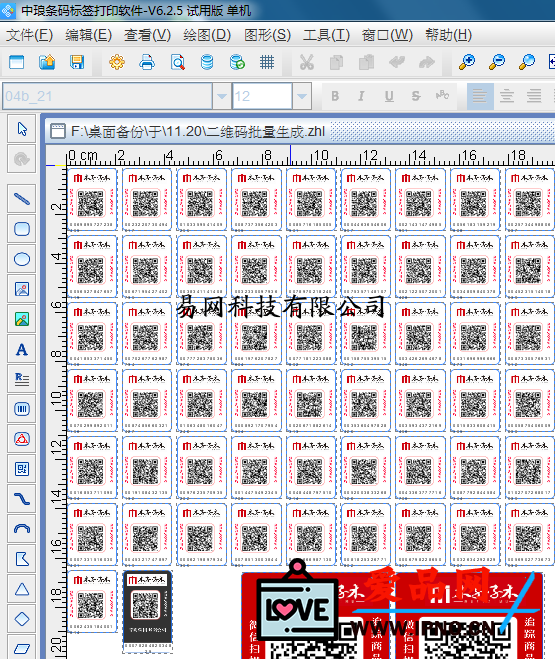Select the arc drawing tool
The image size is (555, 659).
[22, 529]
